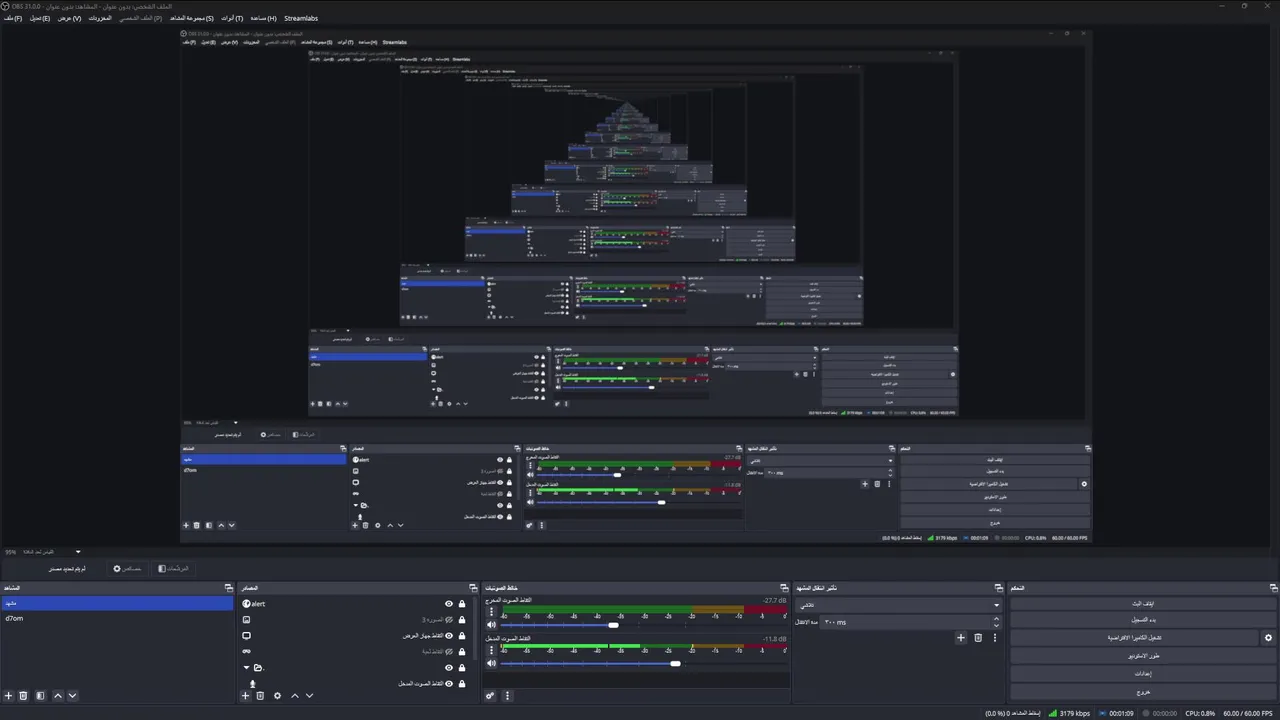1280x720 pixels.
Task: Show the hidden الصورة 3 image source
Action: coord(449,620)
